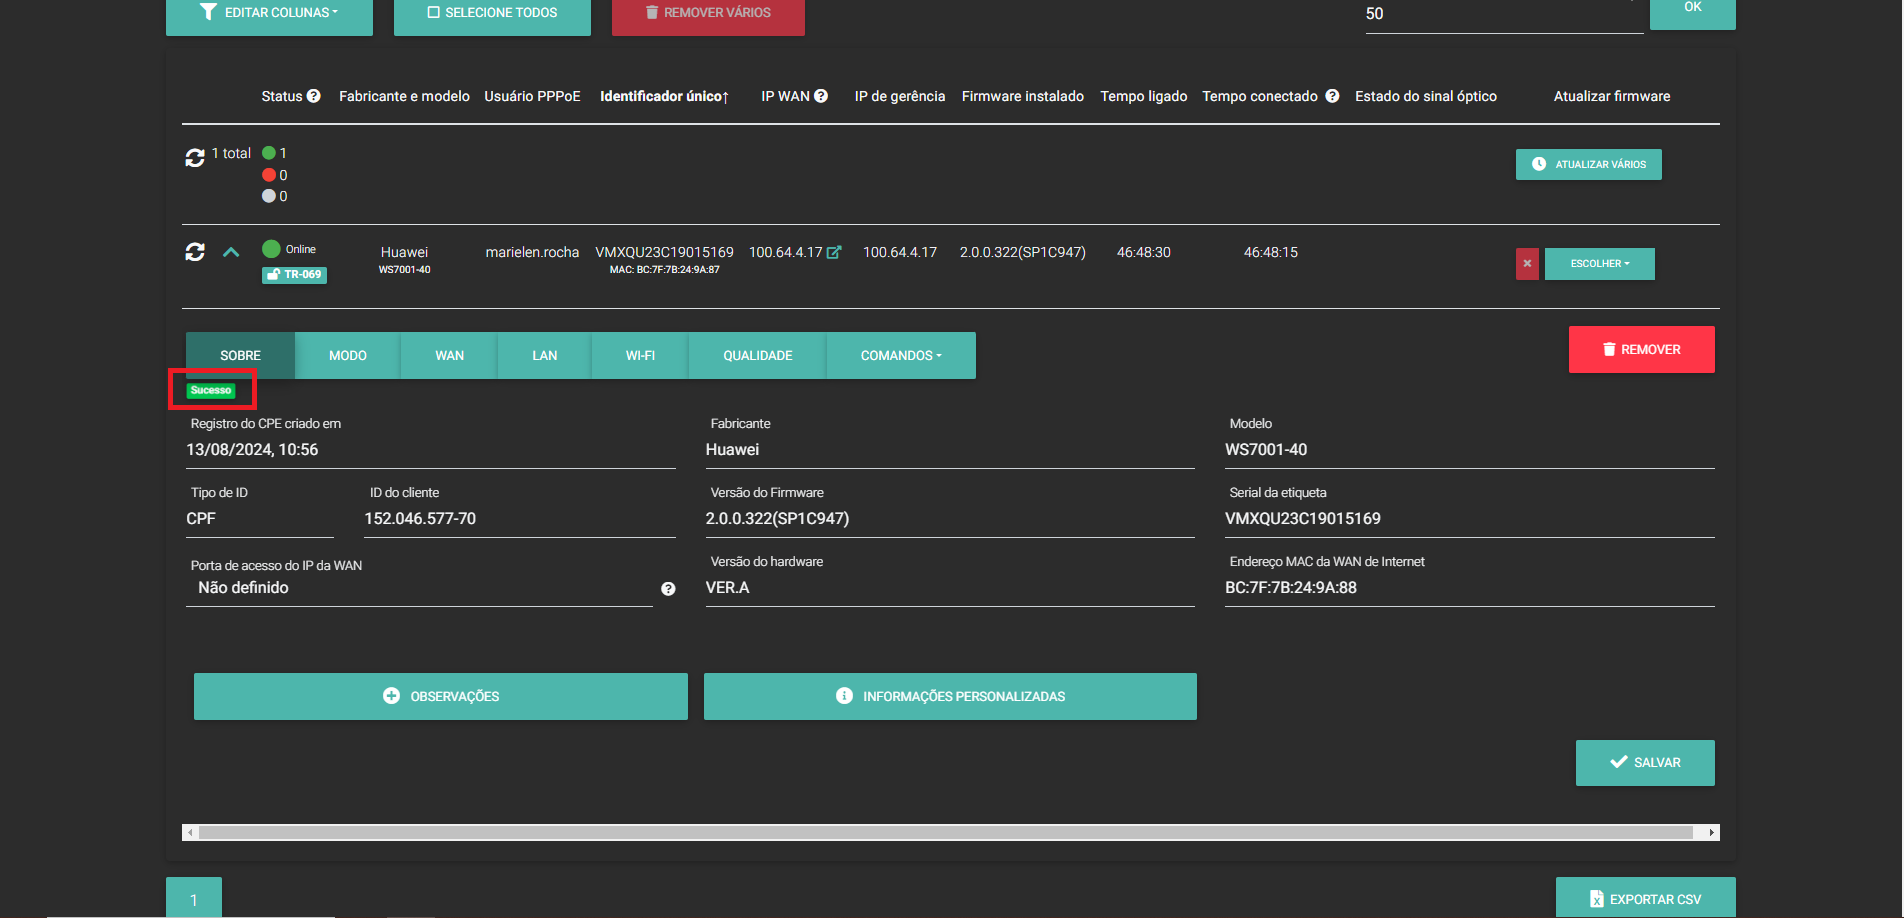The height and width of the screenshot is (918, 1904).
Task: Click the help icon beside IP WAN header
Action: click(x=821, y=96)
